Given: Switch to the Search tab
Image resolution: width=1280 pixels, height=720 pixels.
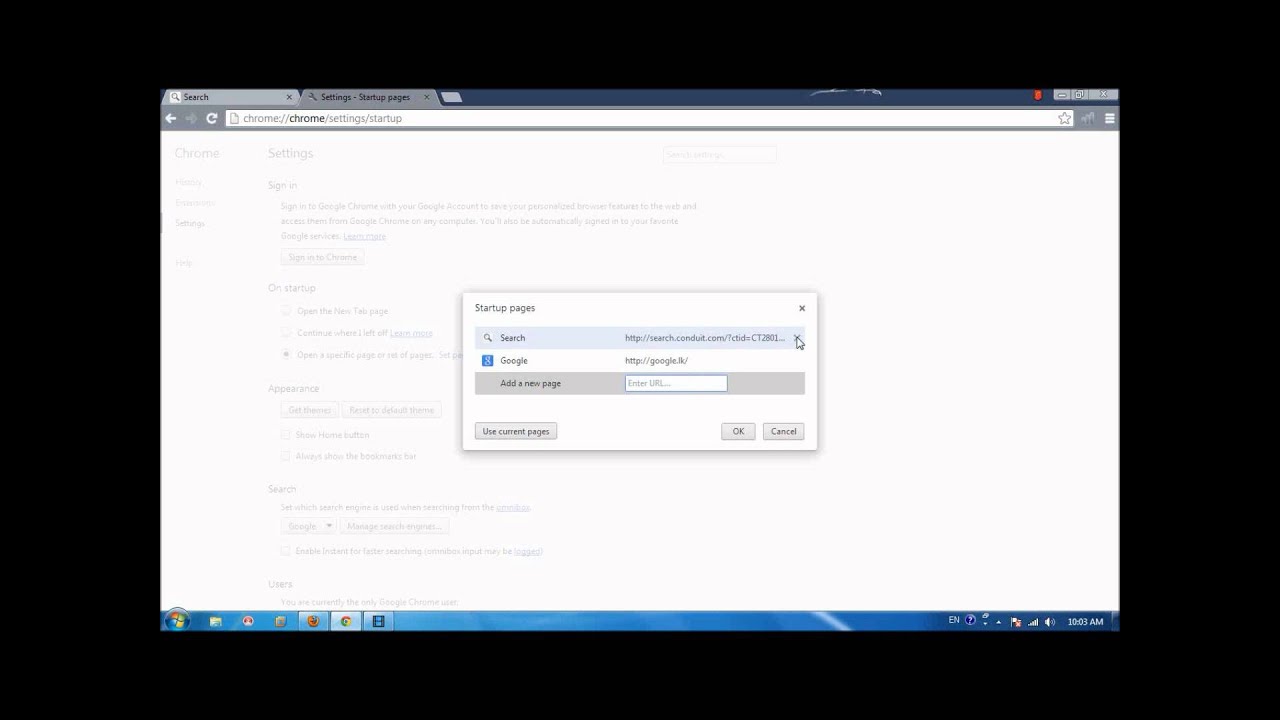Looking at the screenshot, I should (x=229, y=97).
